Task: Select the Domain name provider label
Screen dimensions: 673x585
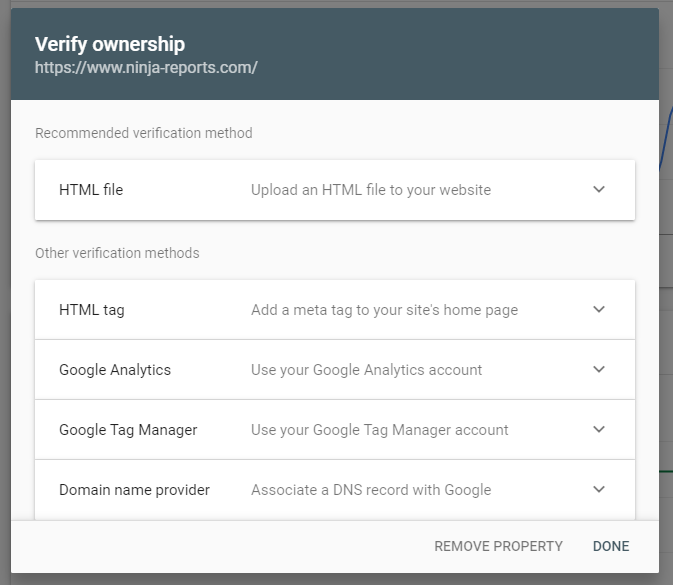Action: click(x=134, y=490)
